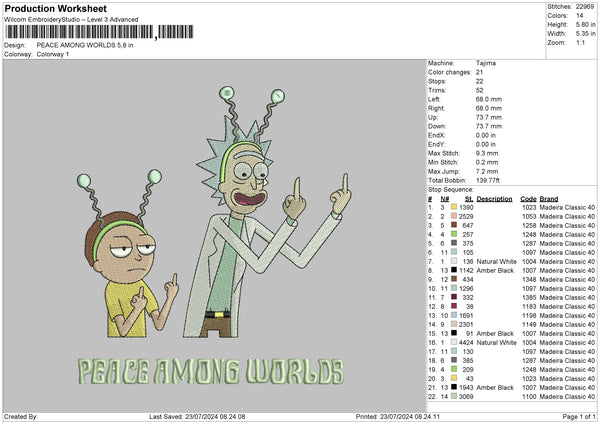Click the Width value 5.35 in
Image resolution: width=600 pixels, height=424 pixels.
click(586, 34)
